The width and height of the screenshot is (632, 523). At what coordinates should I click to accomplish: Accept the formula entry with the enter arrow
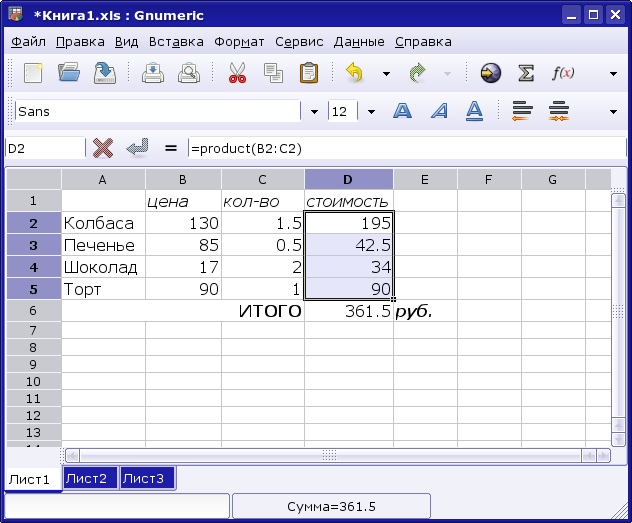coord(137,148)
